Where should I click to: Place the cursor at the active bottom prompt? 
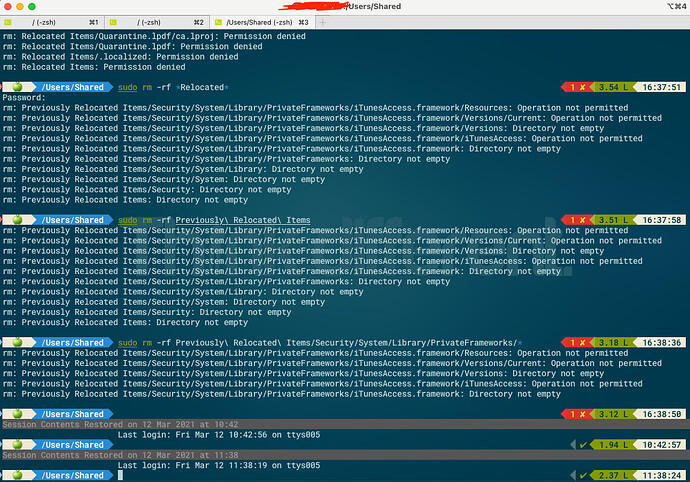click(x=119, y=475)
